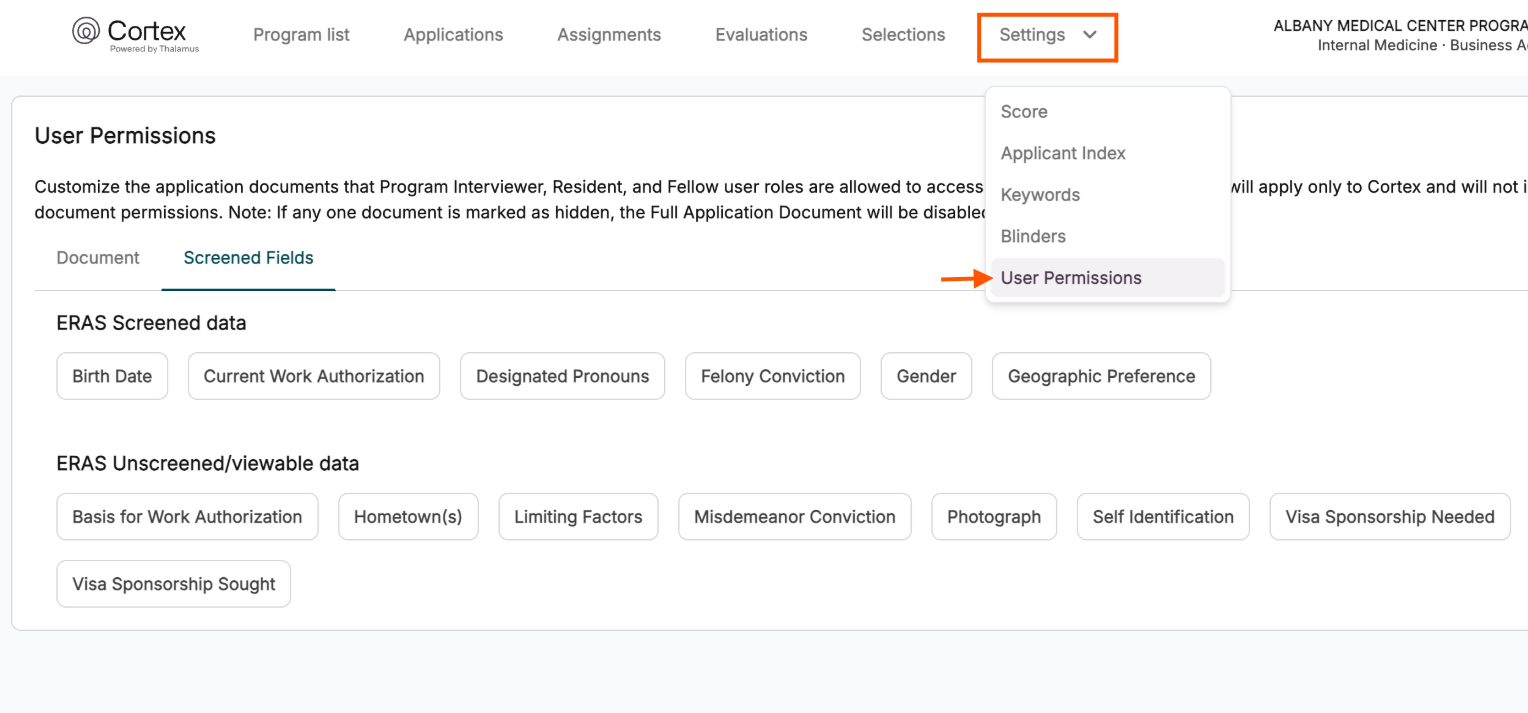This screenshot has height=713, width=1528.
Task: Navigate to the Applications section
Action: (x=453, y=34)
